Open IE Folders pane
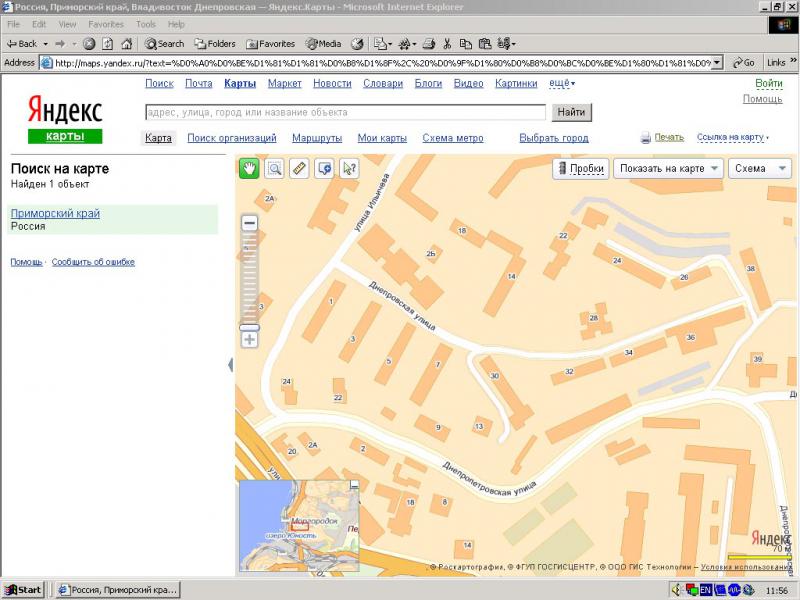The height and width of the screenshot is (600, 800). coord(215,44)
